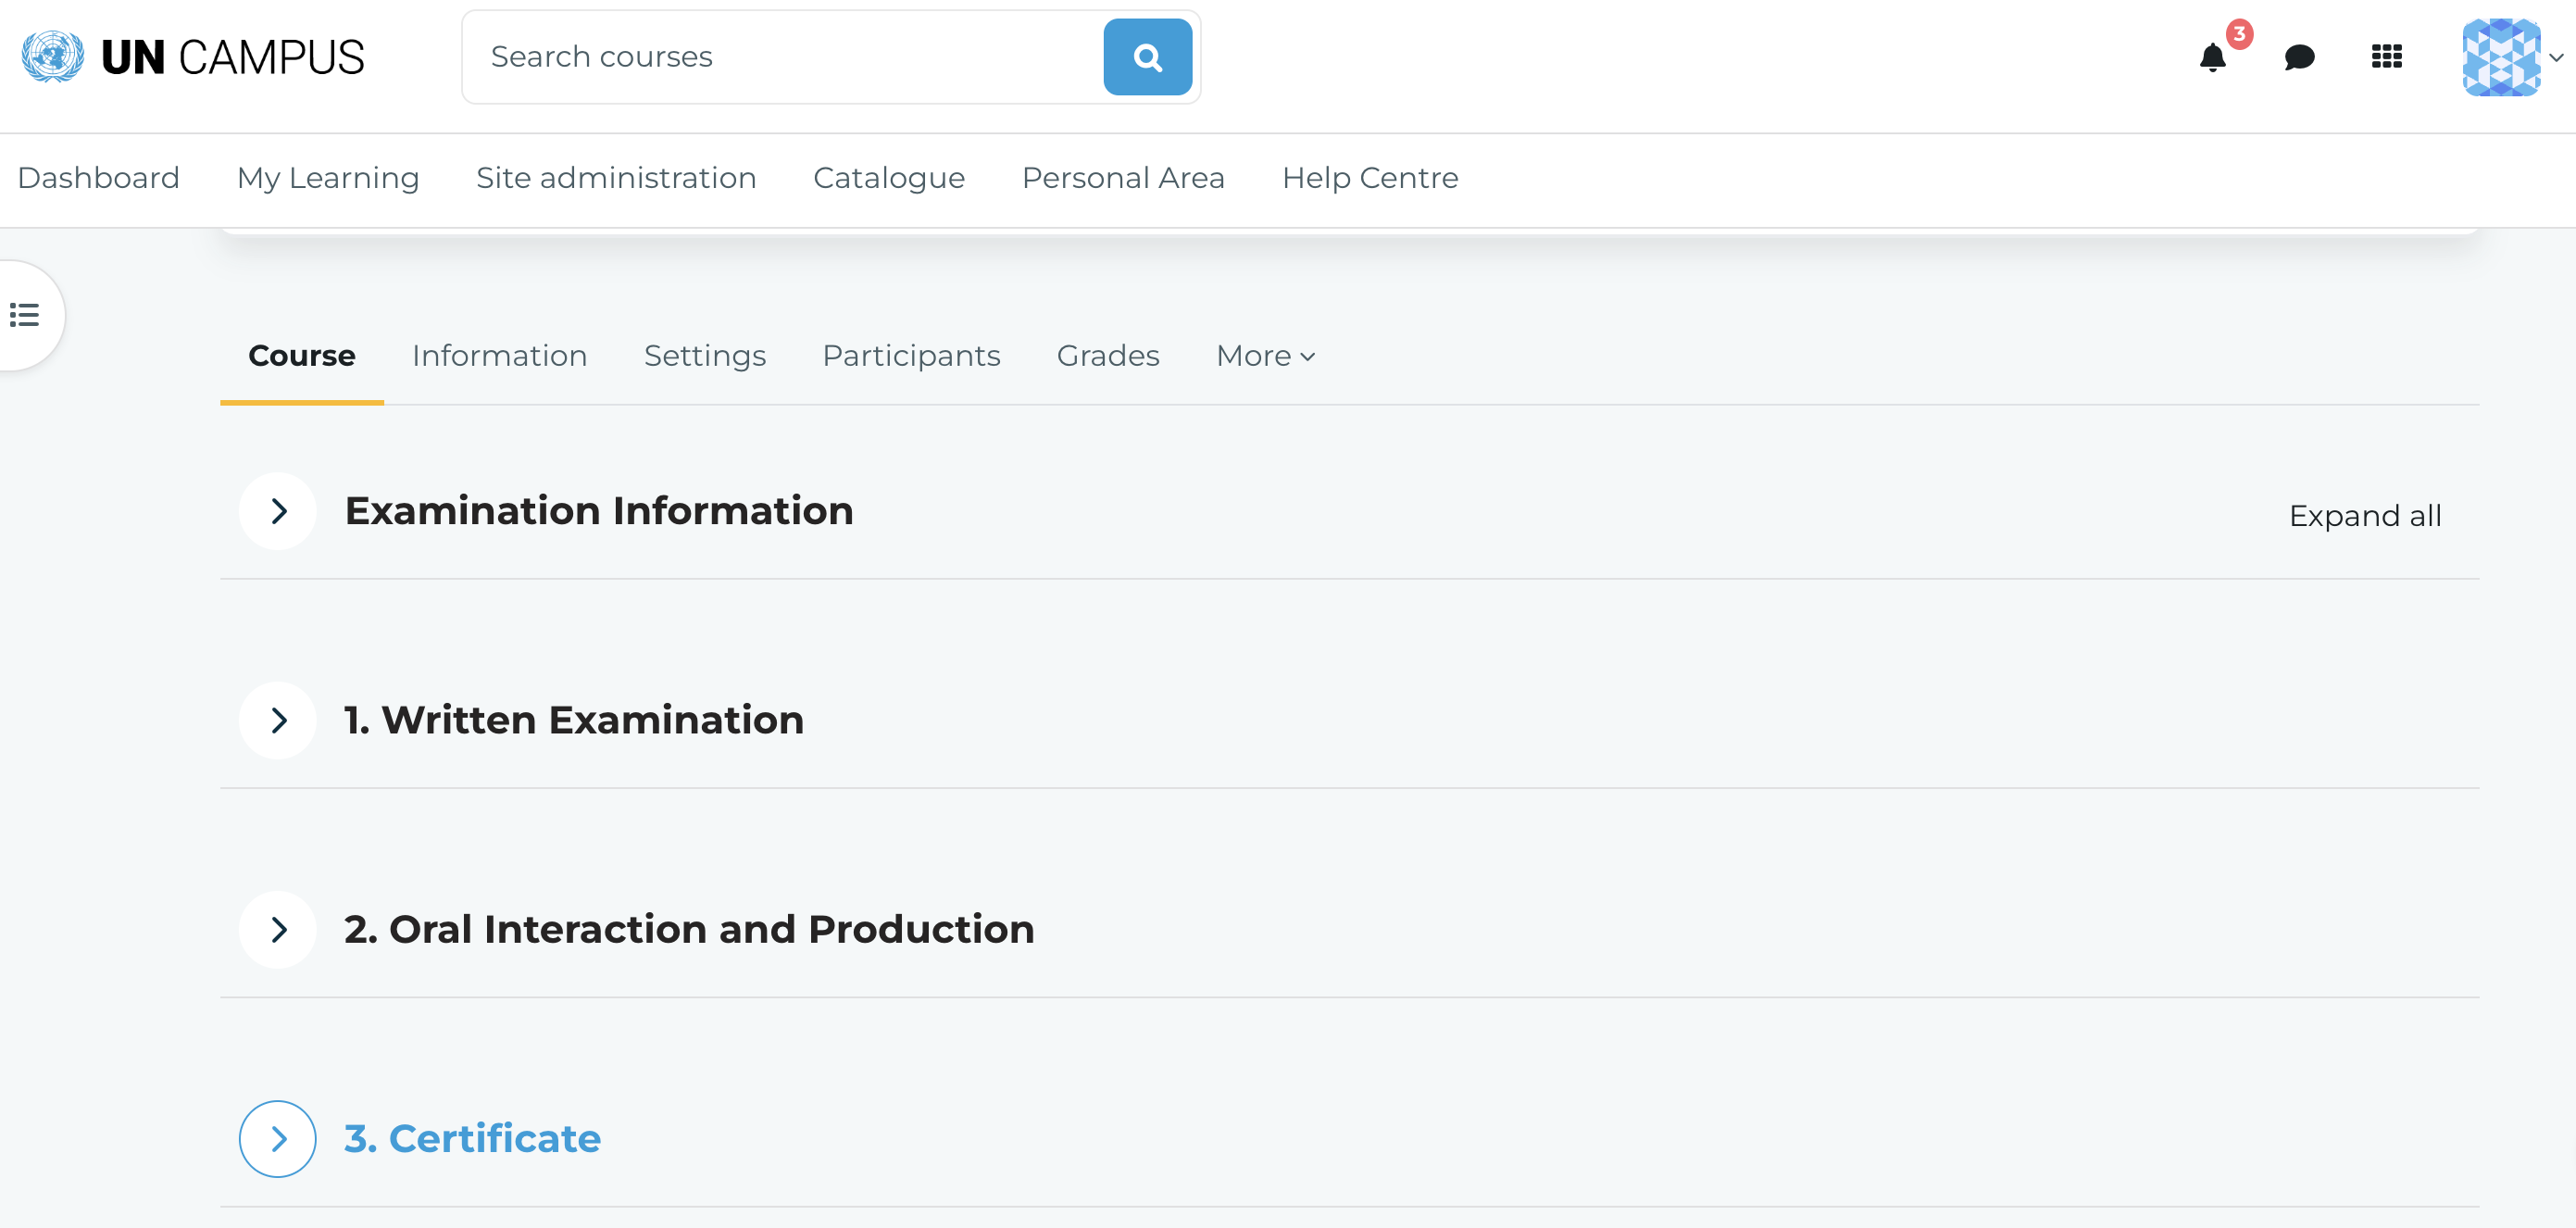Click the user avatar picture

[x=2501, y=57]
